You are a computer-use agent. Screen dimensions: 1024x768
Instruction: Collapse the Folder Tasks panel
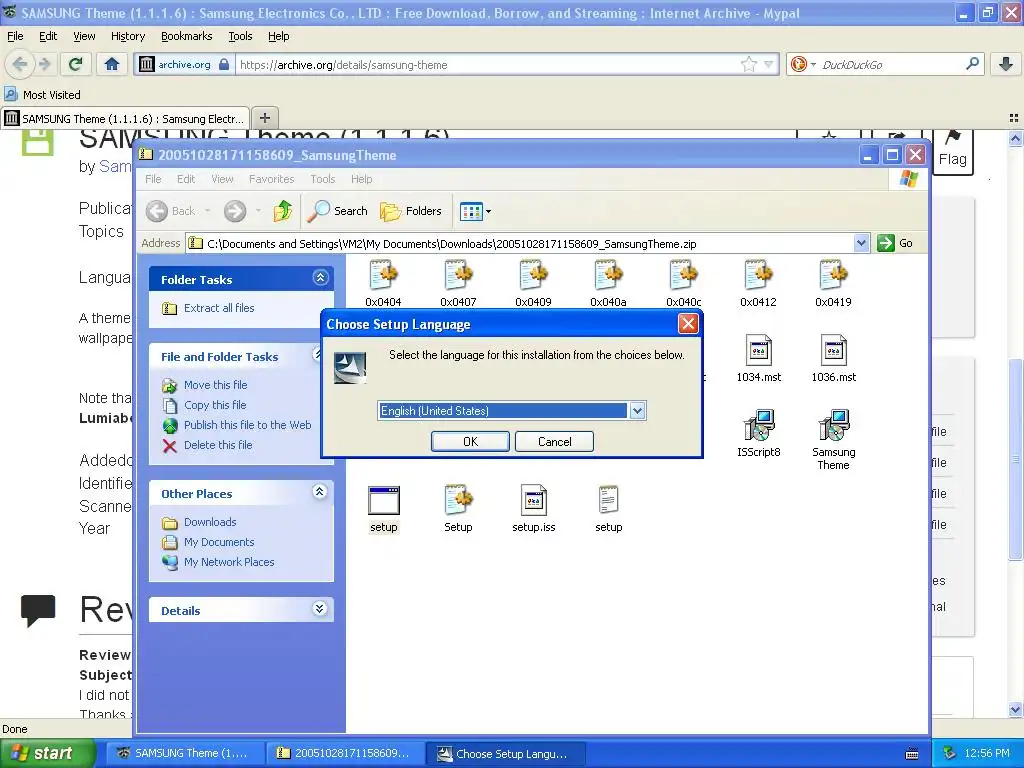(320, 278)
